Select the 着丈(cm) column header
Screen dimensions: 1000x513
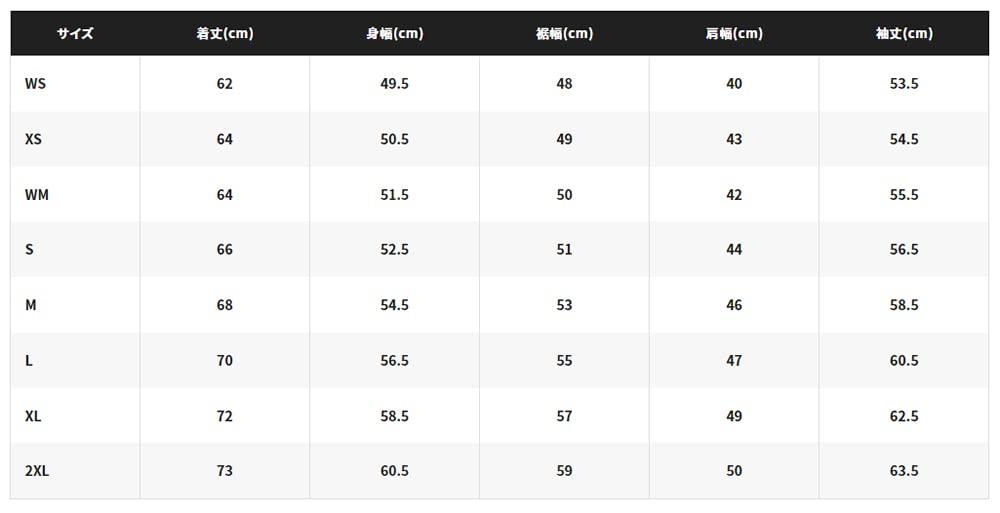click(225, 33)
